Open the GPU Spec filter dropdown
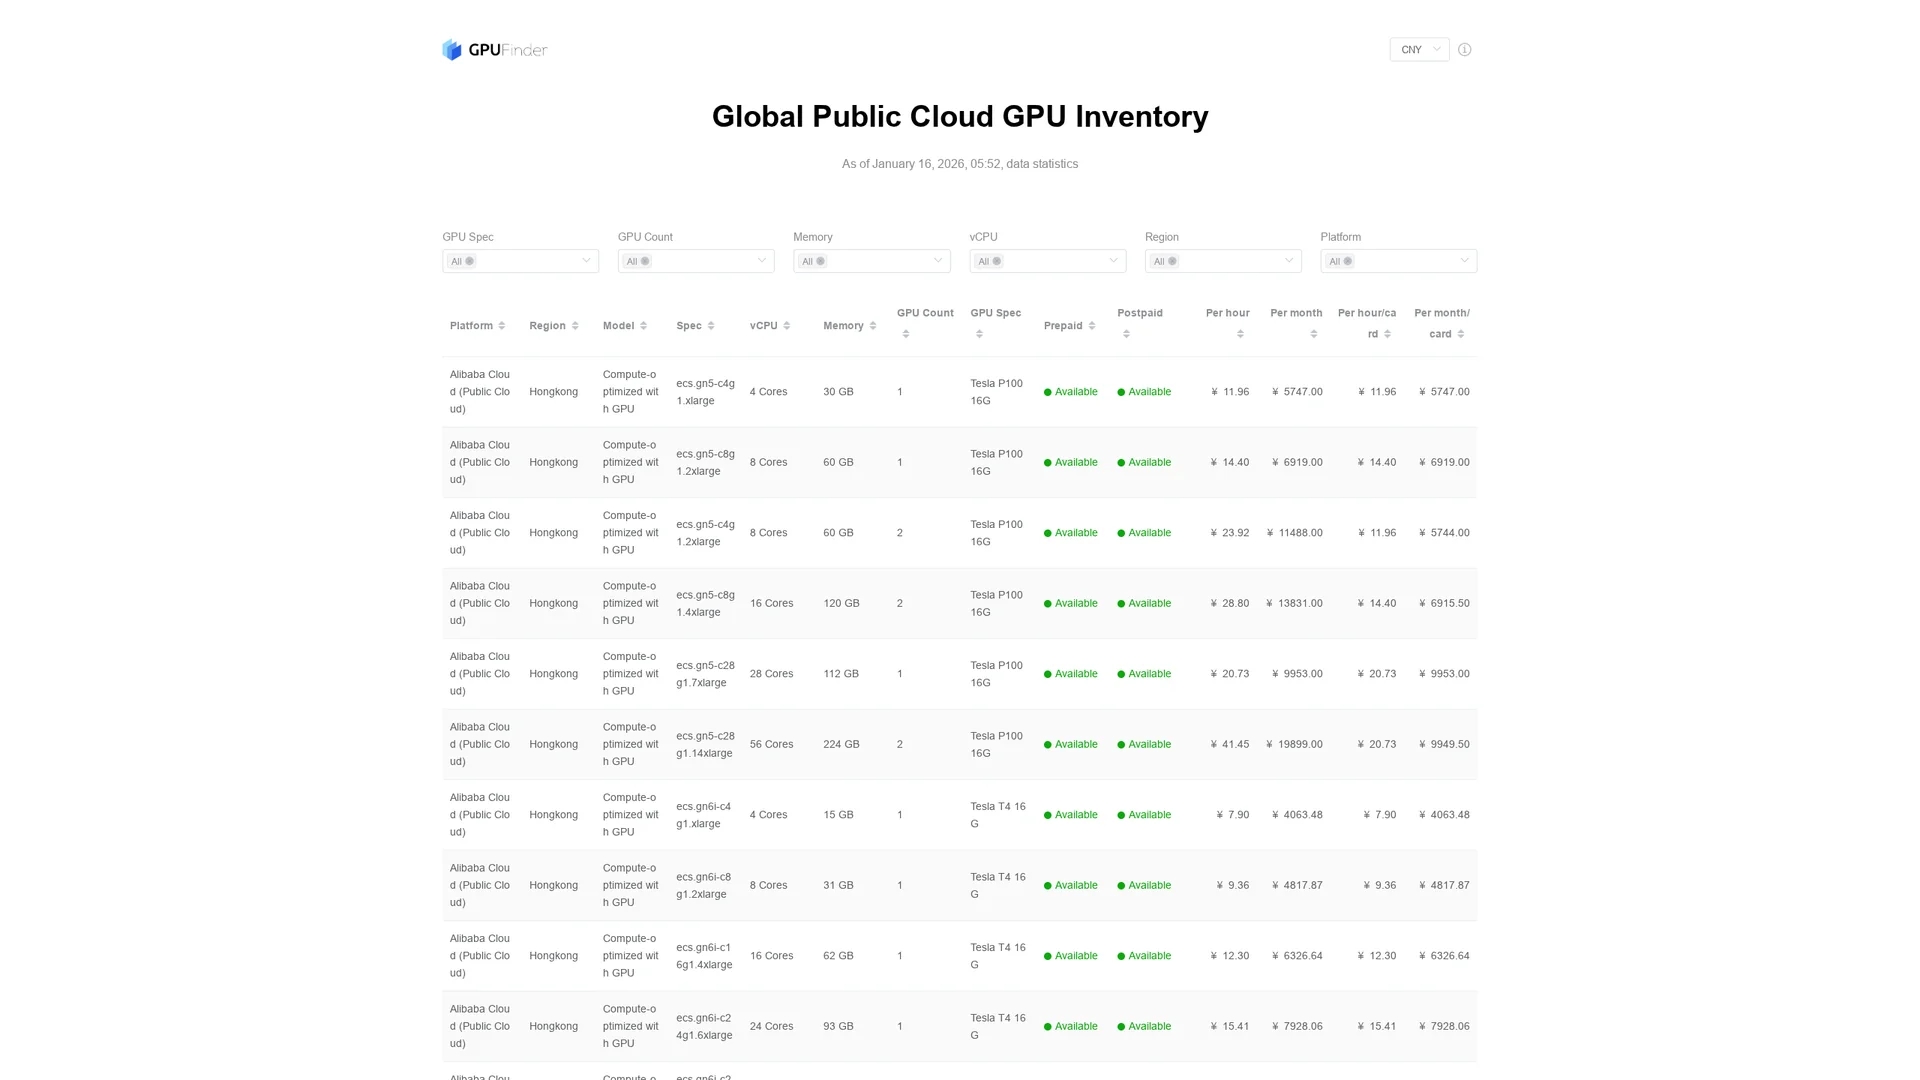The width and height of the screenshot is (1920, 1080). [520, 261]
